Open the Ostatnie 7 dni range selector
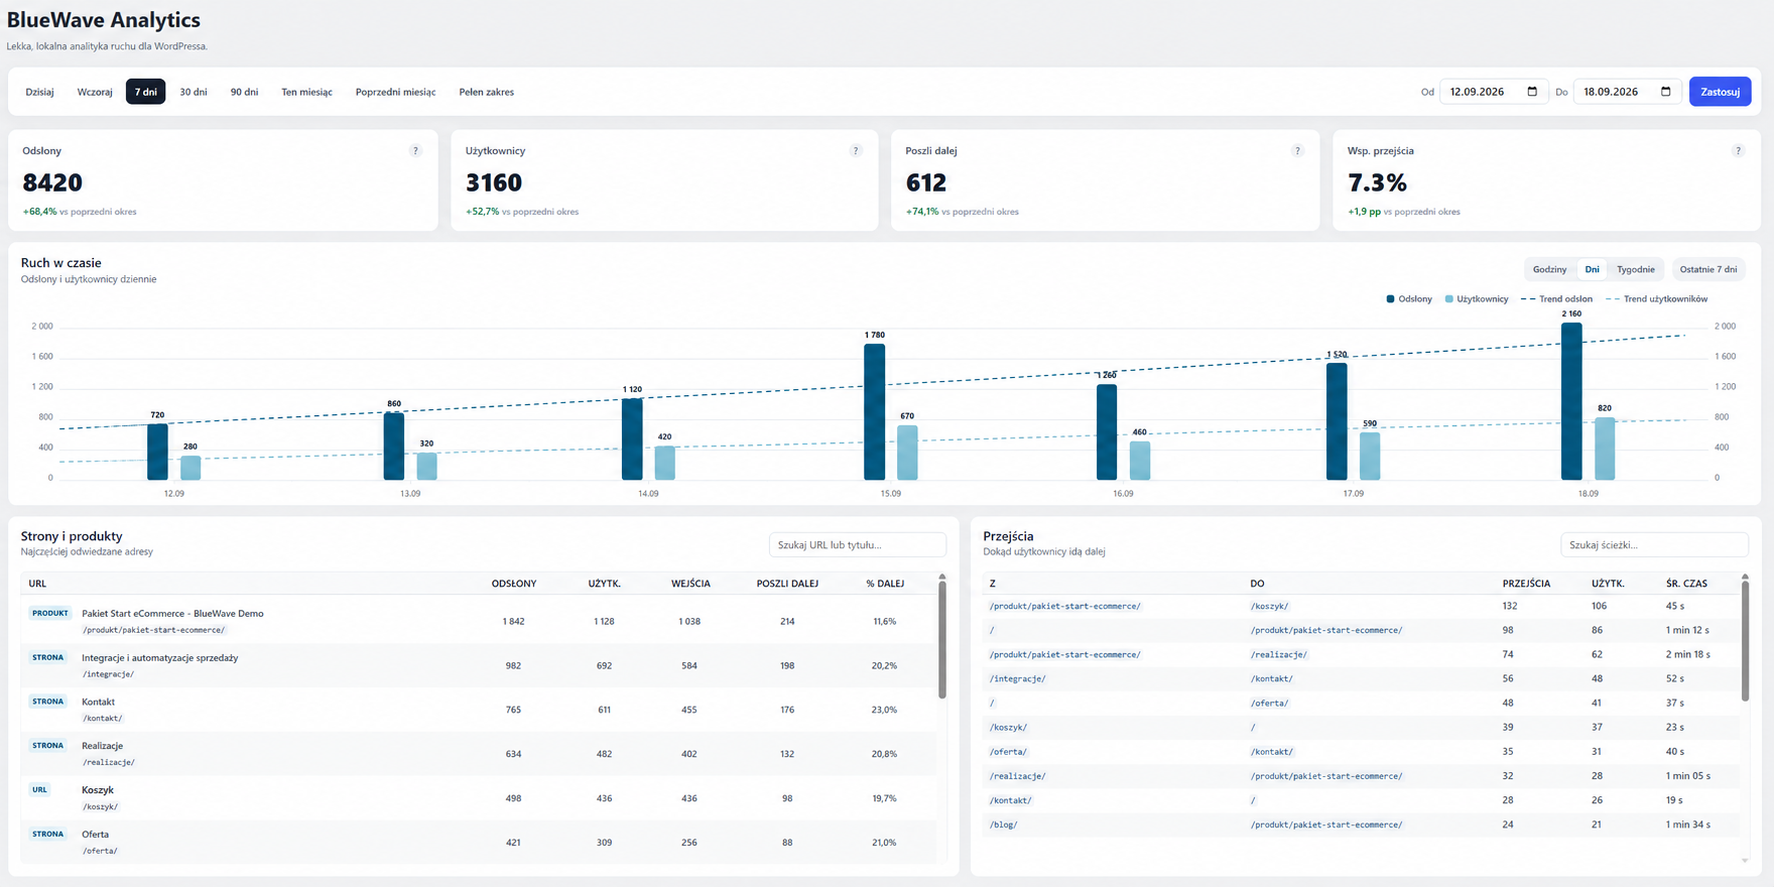Viewport: 1774px width, 887px height. pyautogui.click(x=1708, y=270)
